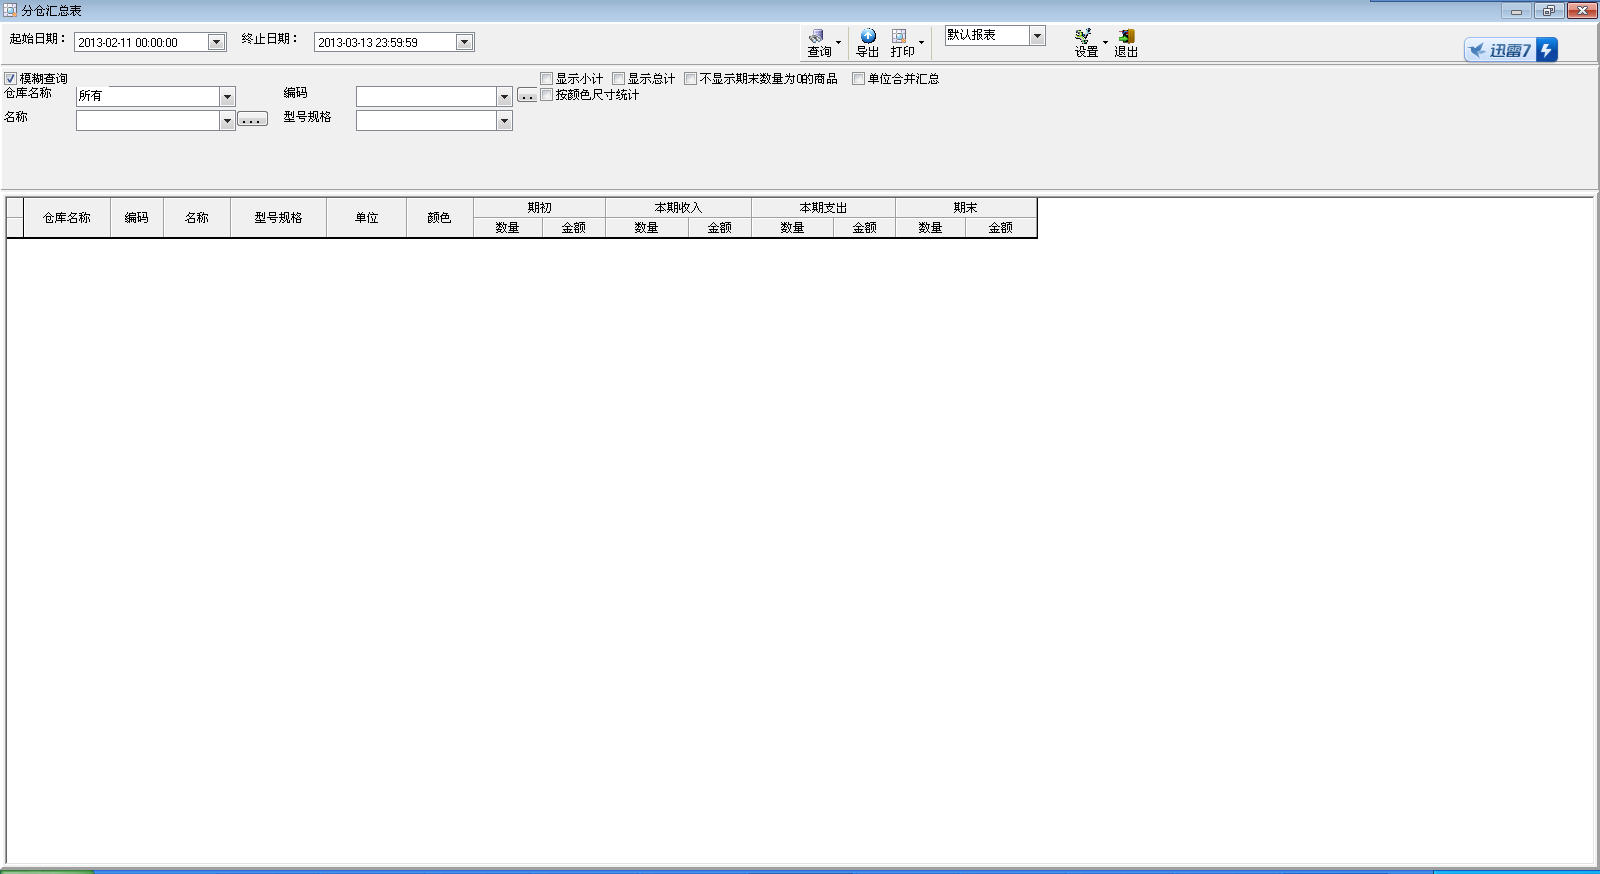Open the 终止日期 date picker dropdown
Image resolution: width=1600 pixels, height=874 pixels.
(x=464, y=42)
